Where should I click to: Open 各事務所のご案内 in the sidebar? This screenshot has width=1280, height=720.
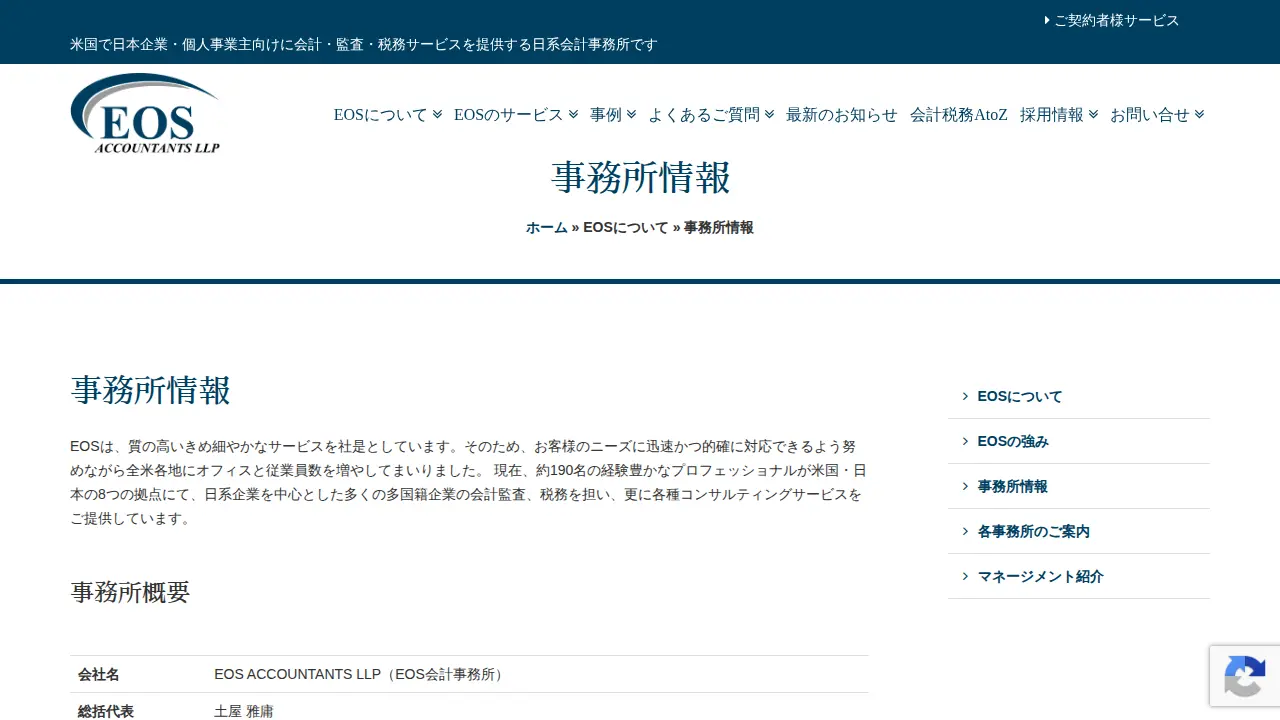click(x=1034, y=531)
